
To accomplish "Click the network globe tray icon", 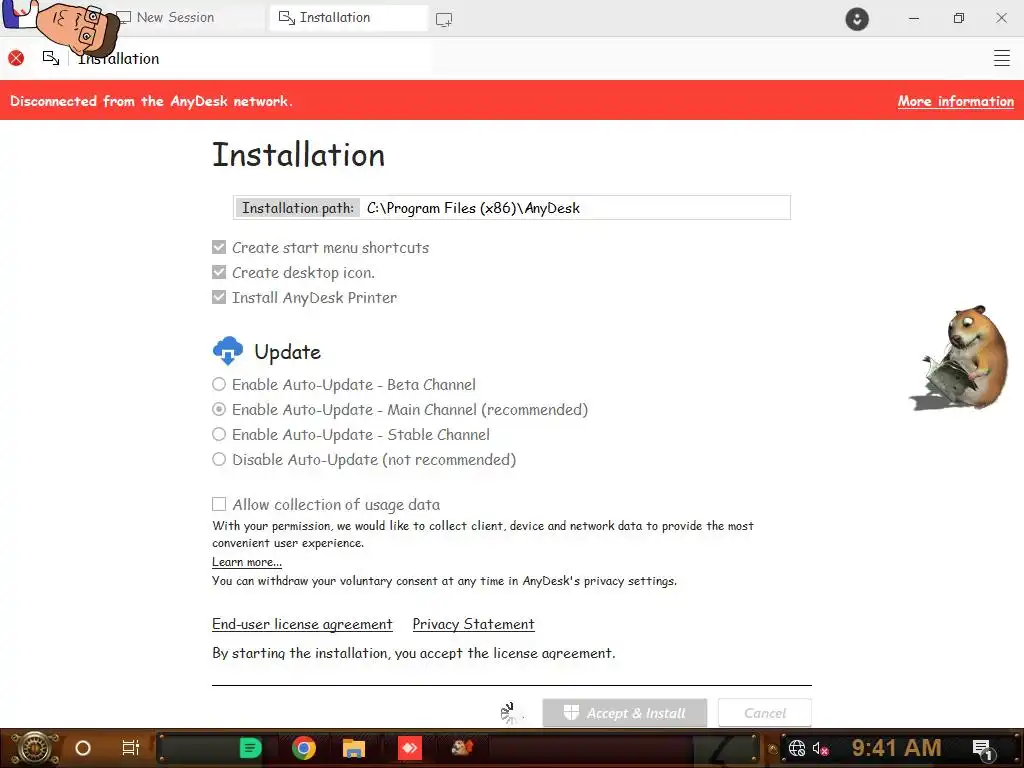I will pos(797,748).
